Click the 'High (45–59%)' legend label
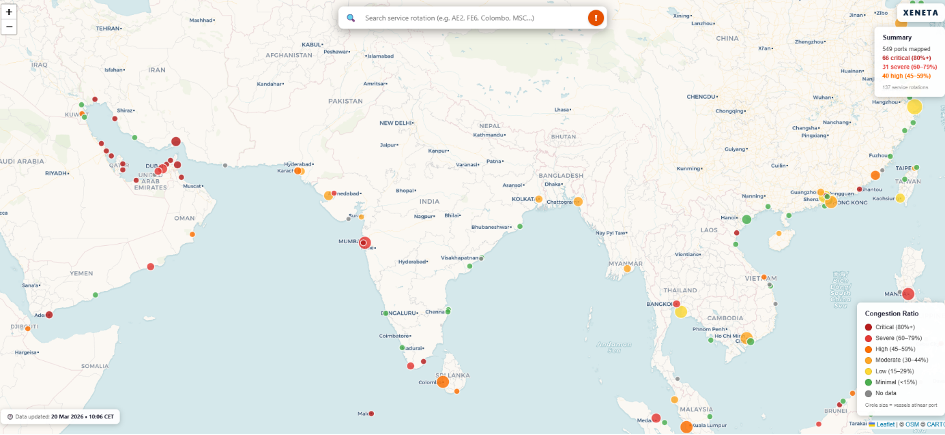 pyautogui.click(x=894, y=349)
